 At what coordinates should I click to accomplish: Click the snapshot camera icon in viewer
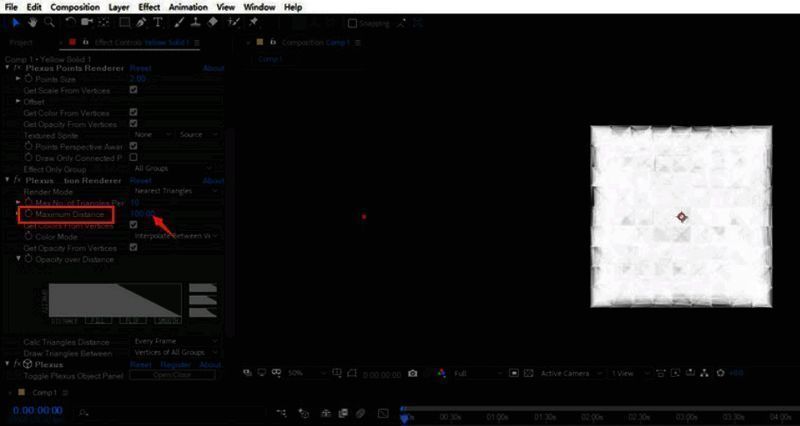coord(412,373)
